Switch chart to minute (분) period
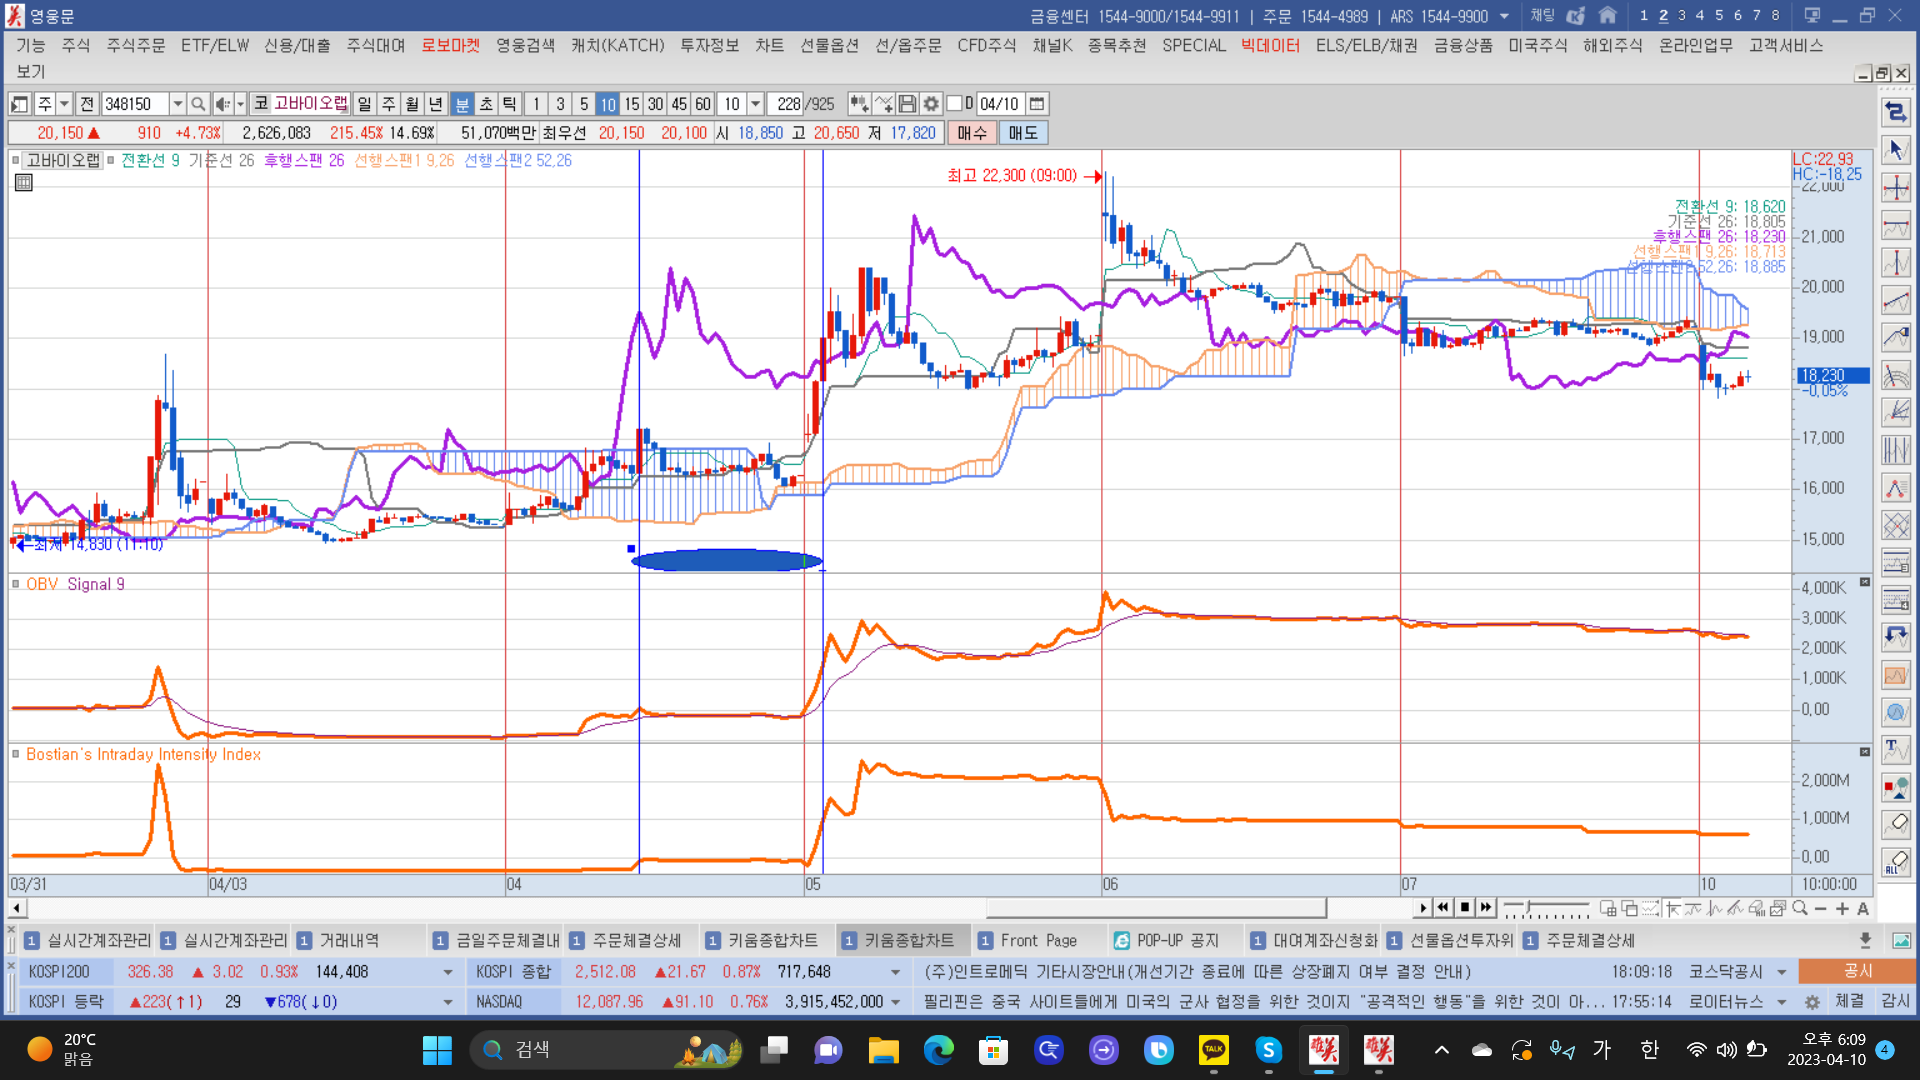This screenshot has width=1920, height=1080. tap(462, 104)
